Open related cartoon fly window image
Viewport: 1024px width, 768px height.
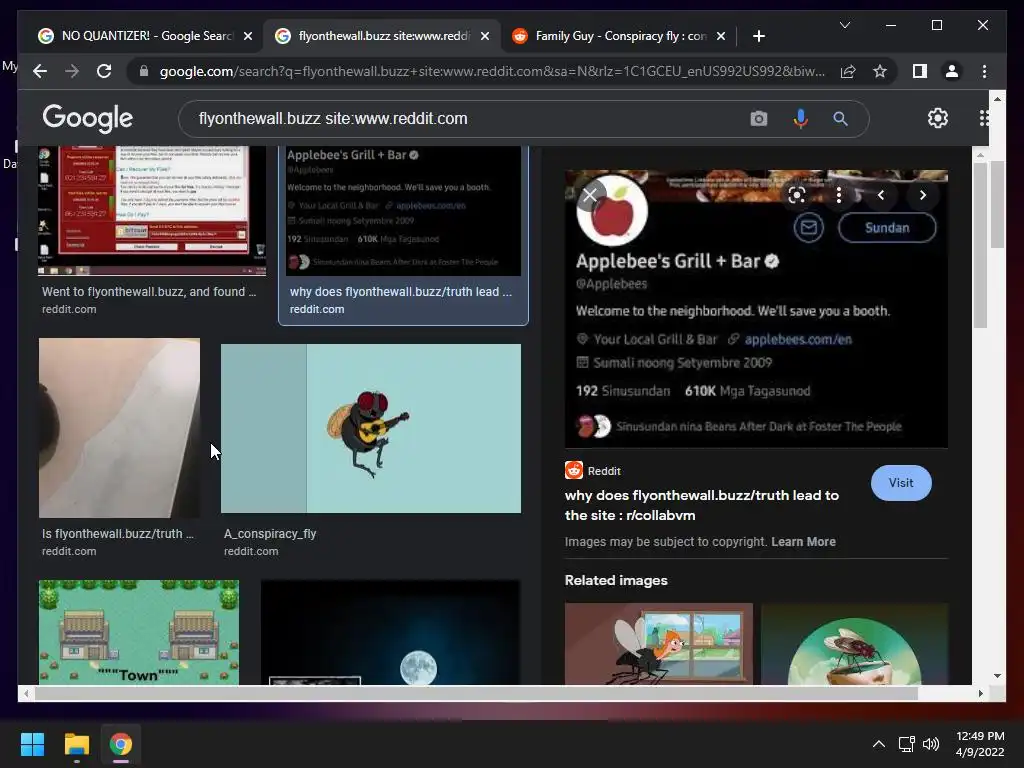658,644
